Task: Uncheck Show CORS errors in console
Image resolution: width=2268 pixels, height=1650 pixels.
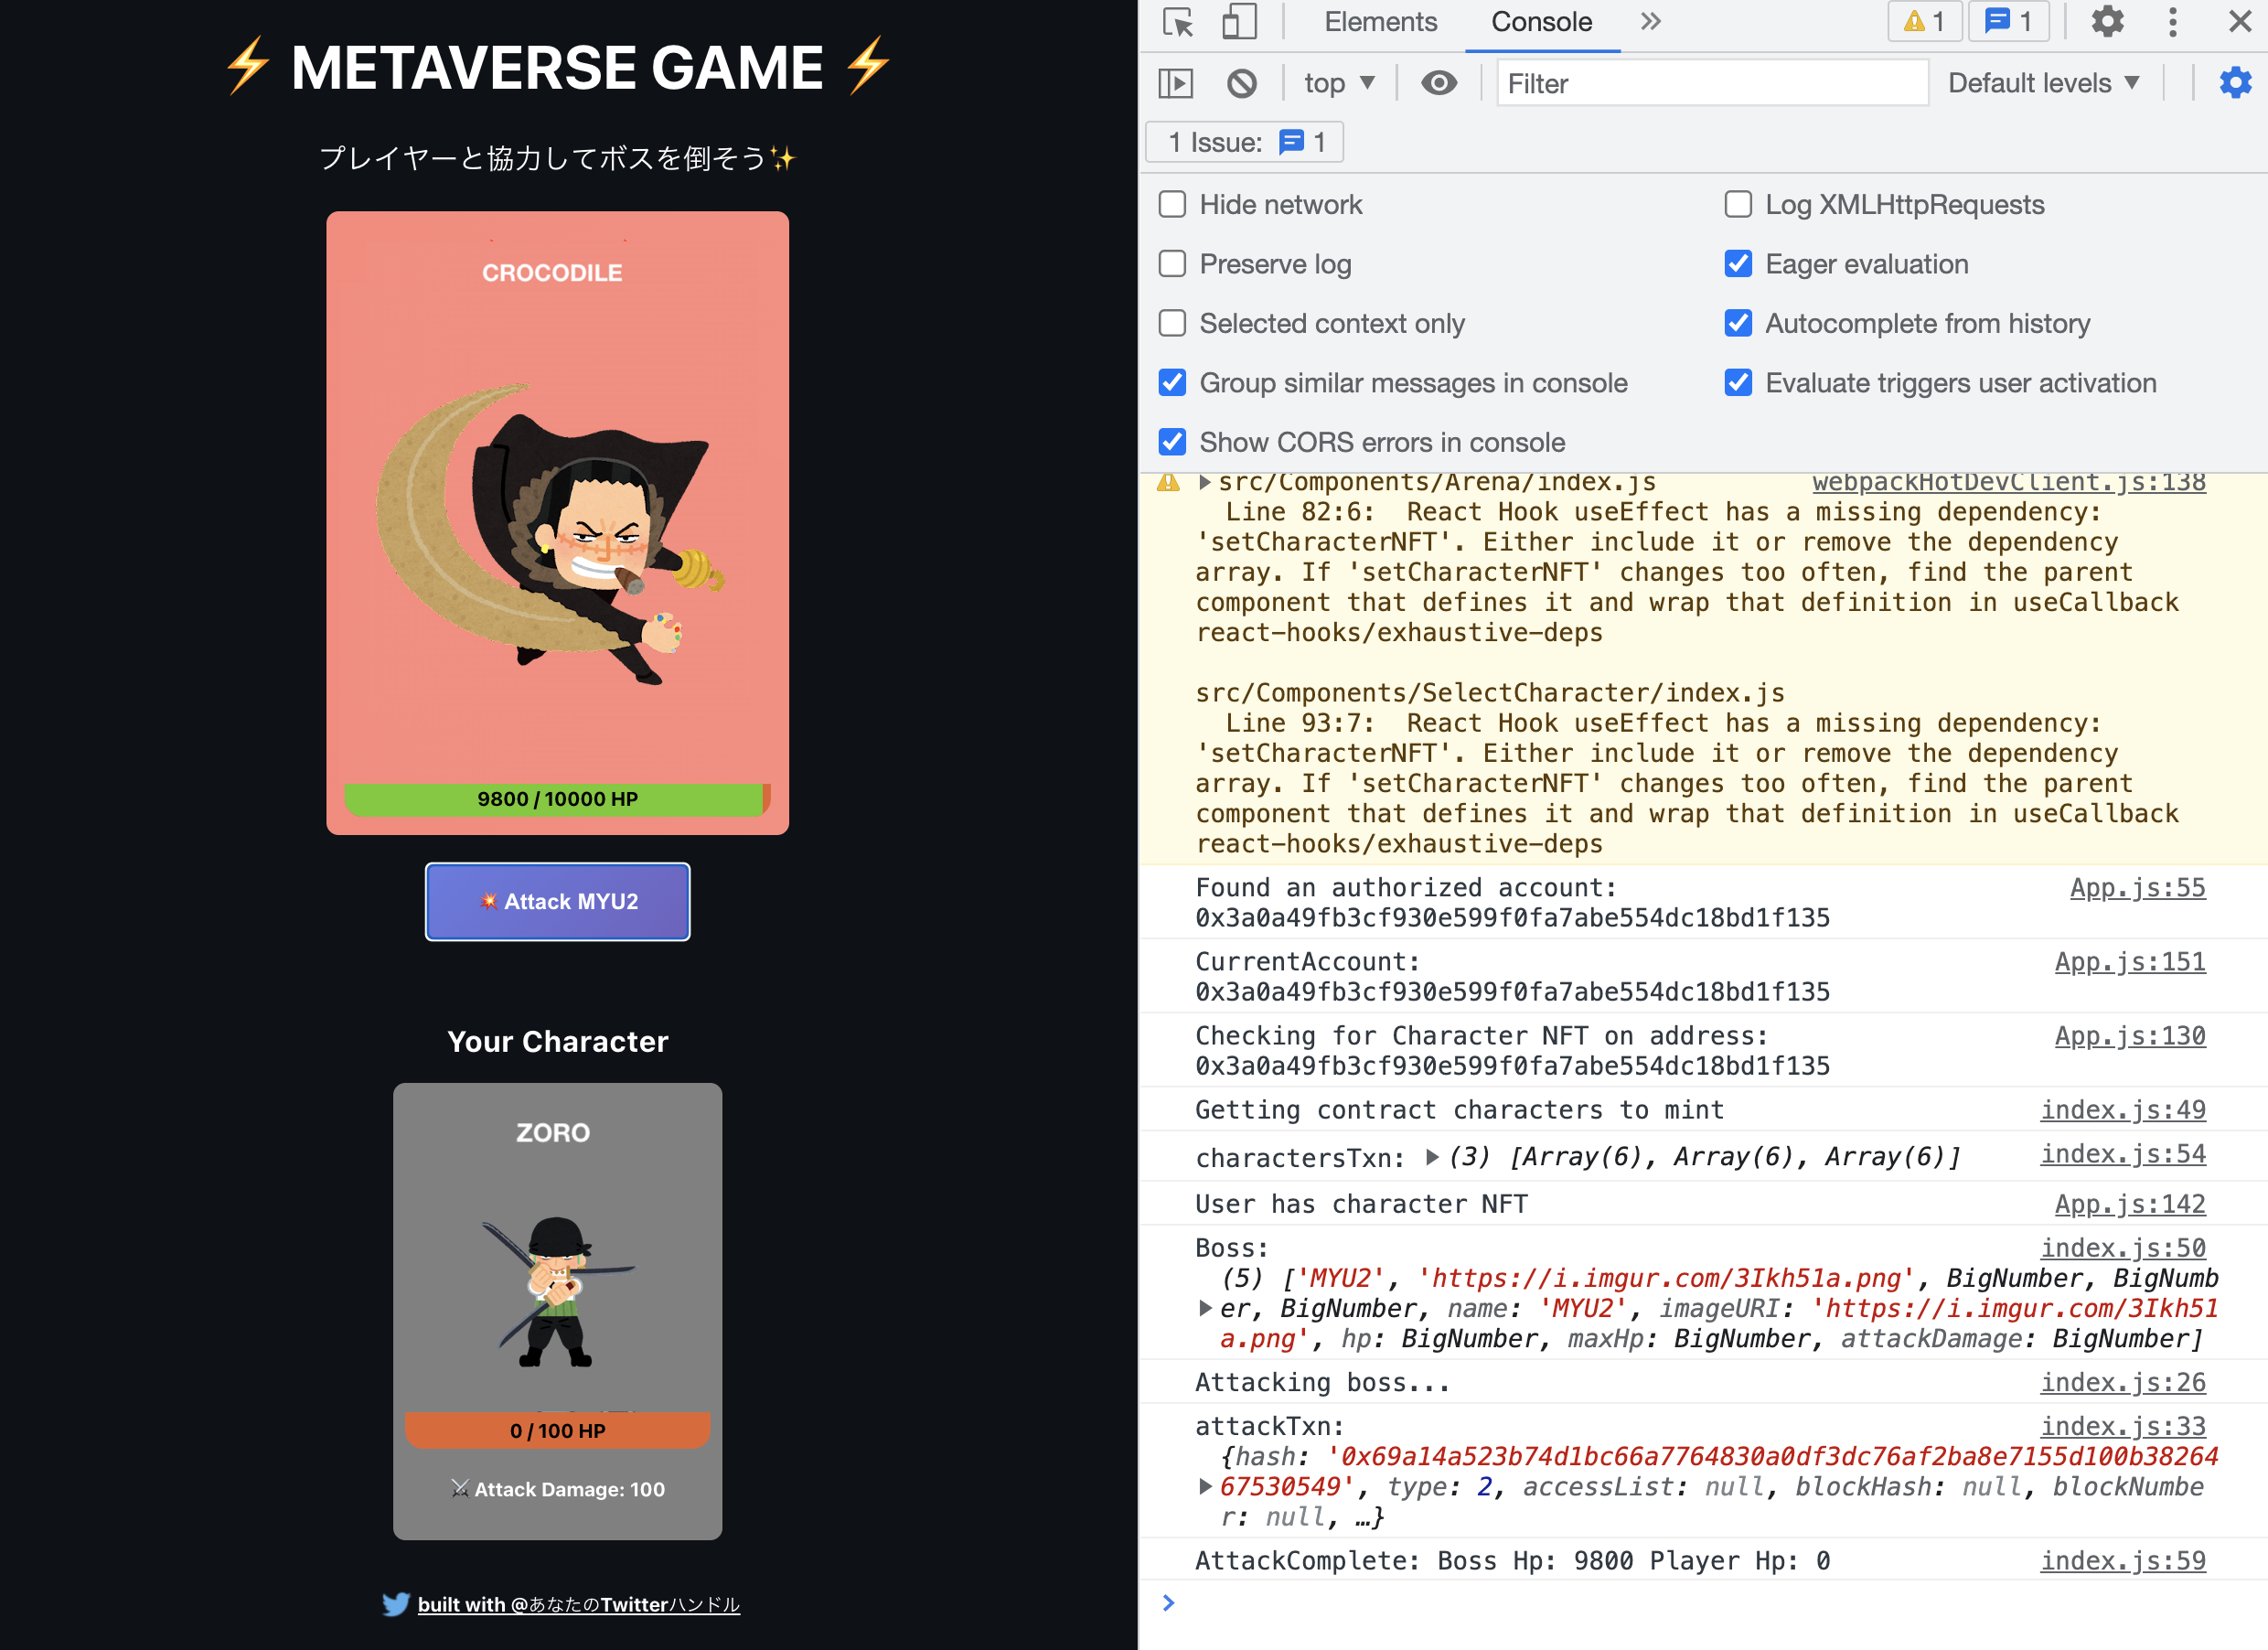Action: tap(1172, 442)
